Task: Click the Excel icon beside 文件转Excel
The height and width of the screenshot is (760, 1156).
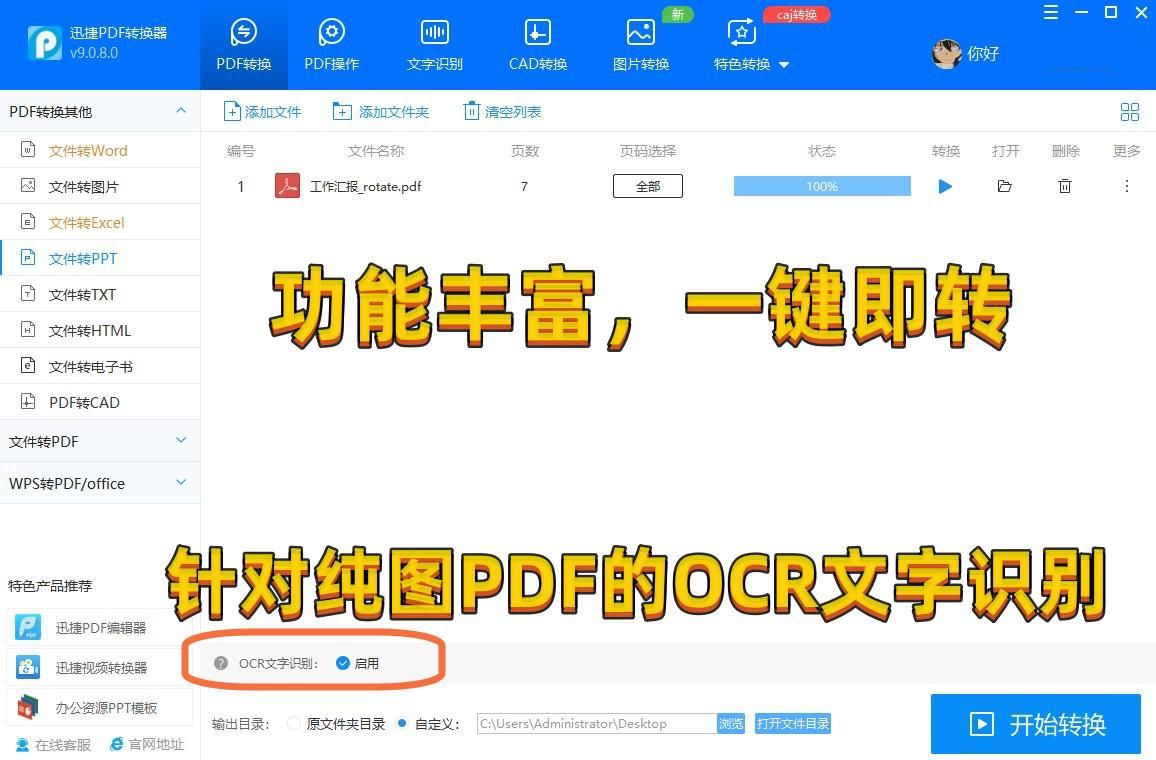Action: click(28, 222)
